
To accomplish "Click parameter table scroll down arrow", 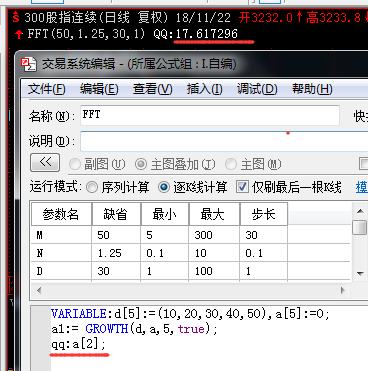I will point(360,273).
